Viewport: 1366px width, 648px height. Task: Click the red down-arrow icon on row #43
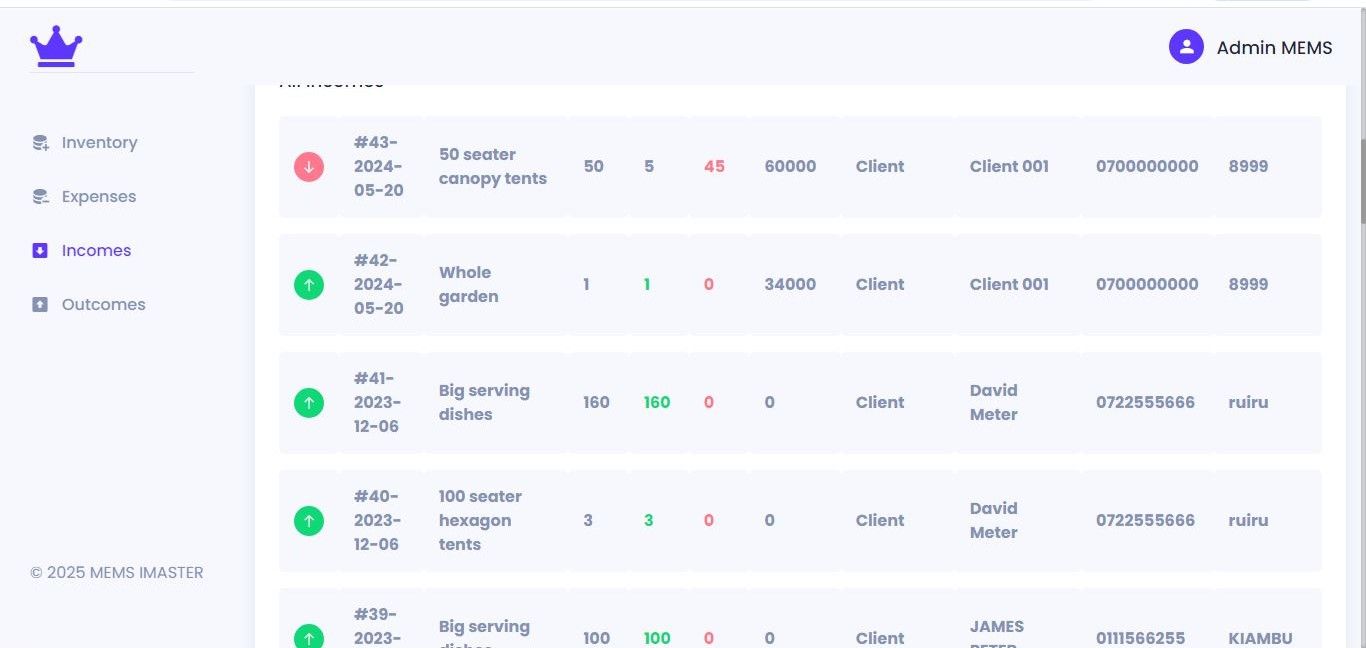(x=309, y=167)
